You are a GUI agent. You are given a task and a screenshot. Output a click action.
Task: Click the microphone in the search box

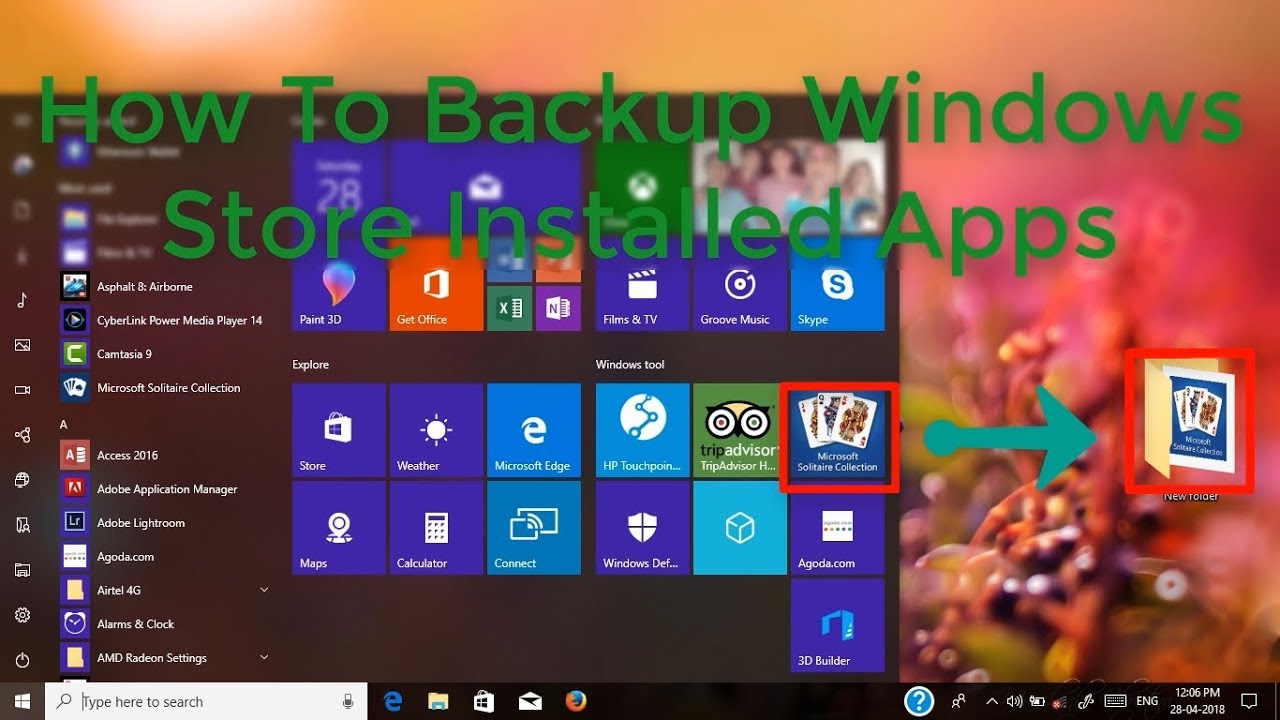(x=347, y=702)
